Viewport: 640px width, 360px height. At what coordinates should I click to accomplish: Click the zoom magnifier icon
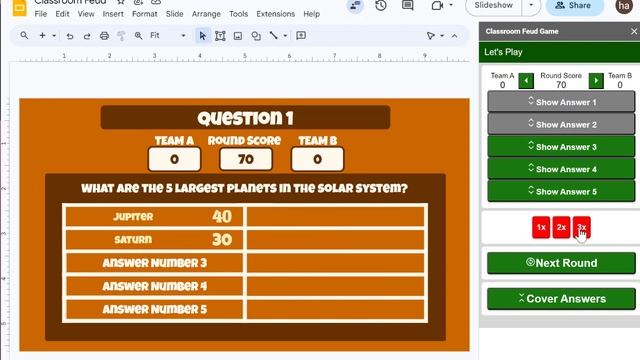[x=138, y=36]
